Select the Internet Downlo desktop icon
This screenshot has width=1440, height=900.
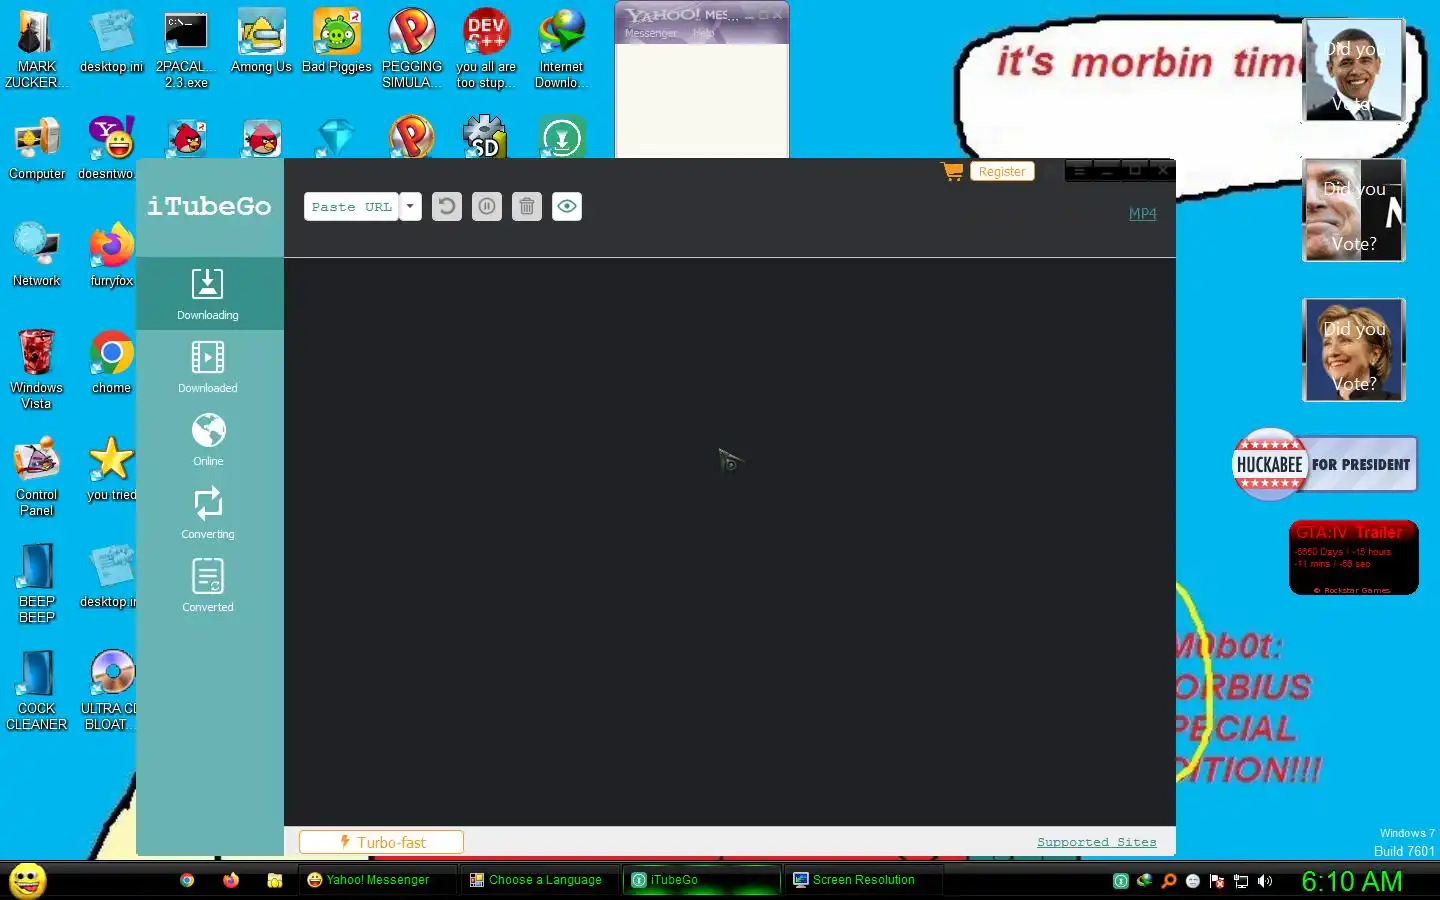[x=561, y=50]
